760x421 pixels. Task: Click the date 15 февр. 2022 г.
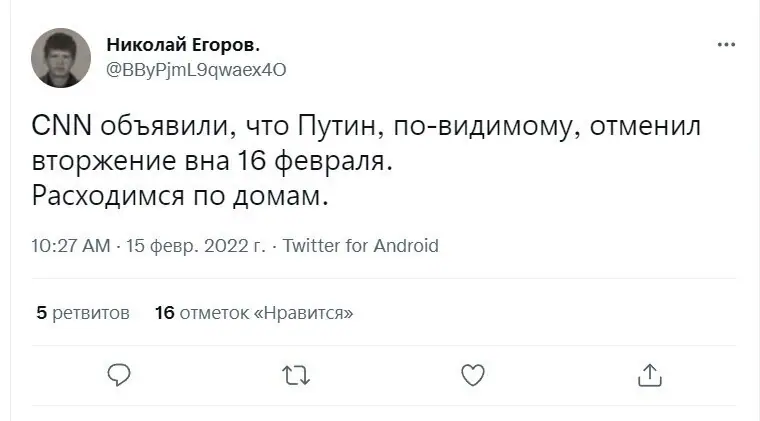click(197, 246)
